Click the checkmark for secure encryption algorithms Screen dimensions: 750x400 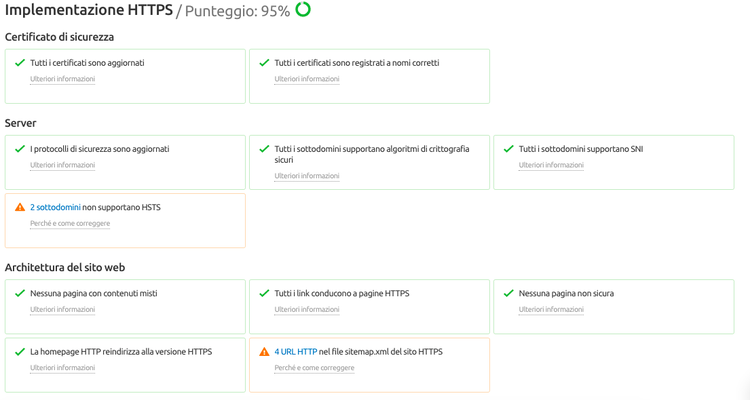click(x=264, y=149)
